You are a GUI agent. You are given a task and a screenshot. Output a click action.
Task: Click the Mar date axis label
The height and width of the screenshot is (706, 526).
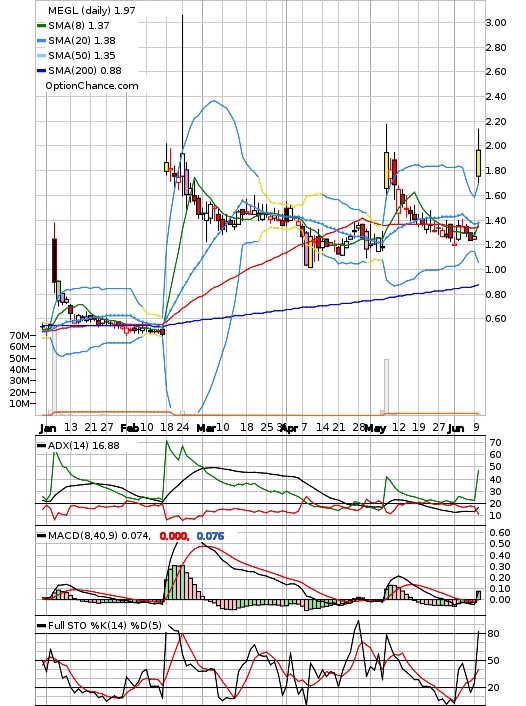pos(206,428)
